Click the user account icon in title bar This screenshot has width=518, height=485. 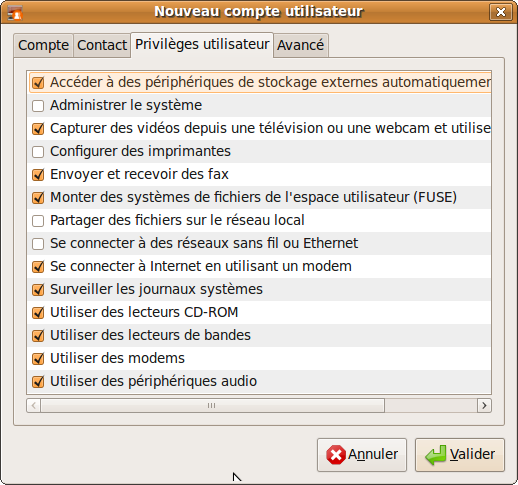tap(15, 12)
